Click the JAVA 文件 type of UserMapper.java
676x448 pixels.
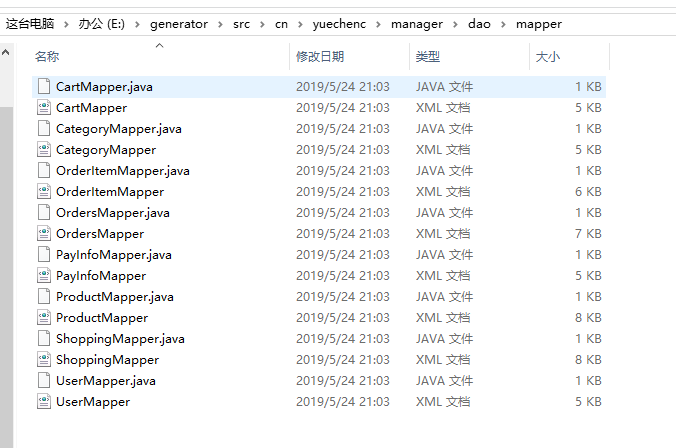tap(444, 381)
